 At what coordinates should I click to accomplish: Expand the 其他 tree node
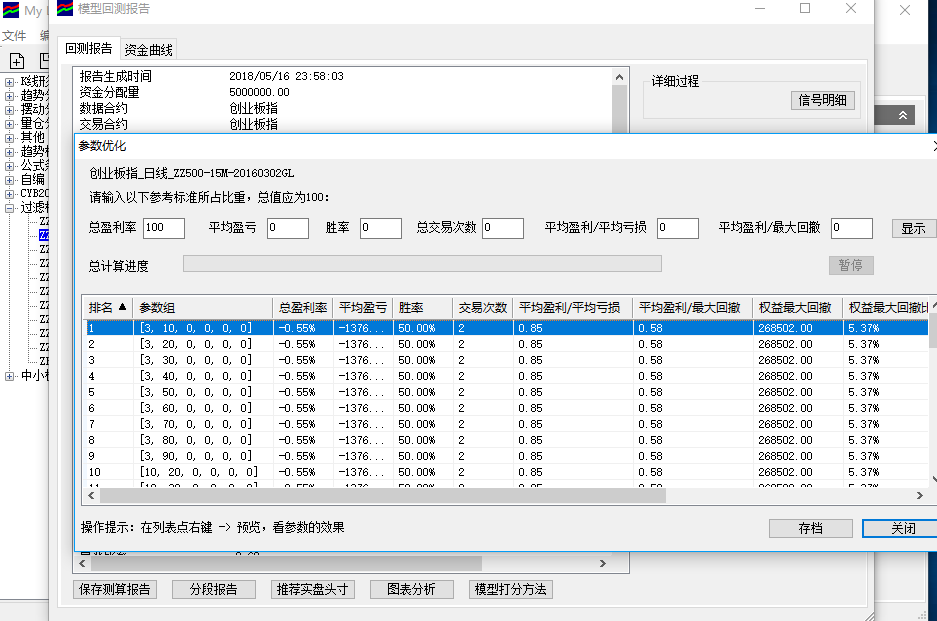tap(10, 138)
